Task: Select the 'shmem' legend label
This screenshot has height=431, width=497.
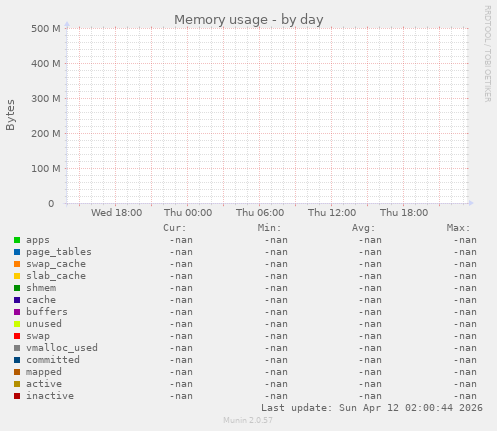Action: tap(41, 288)
